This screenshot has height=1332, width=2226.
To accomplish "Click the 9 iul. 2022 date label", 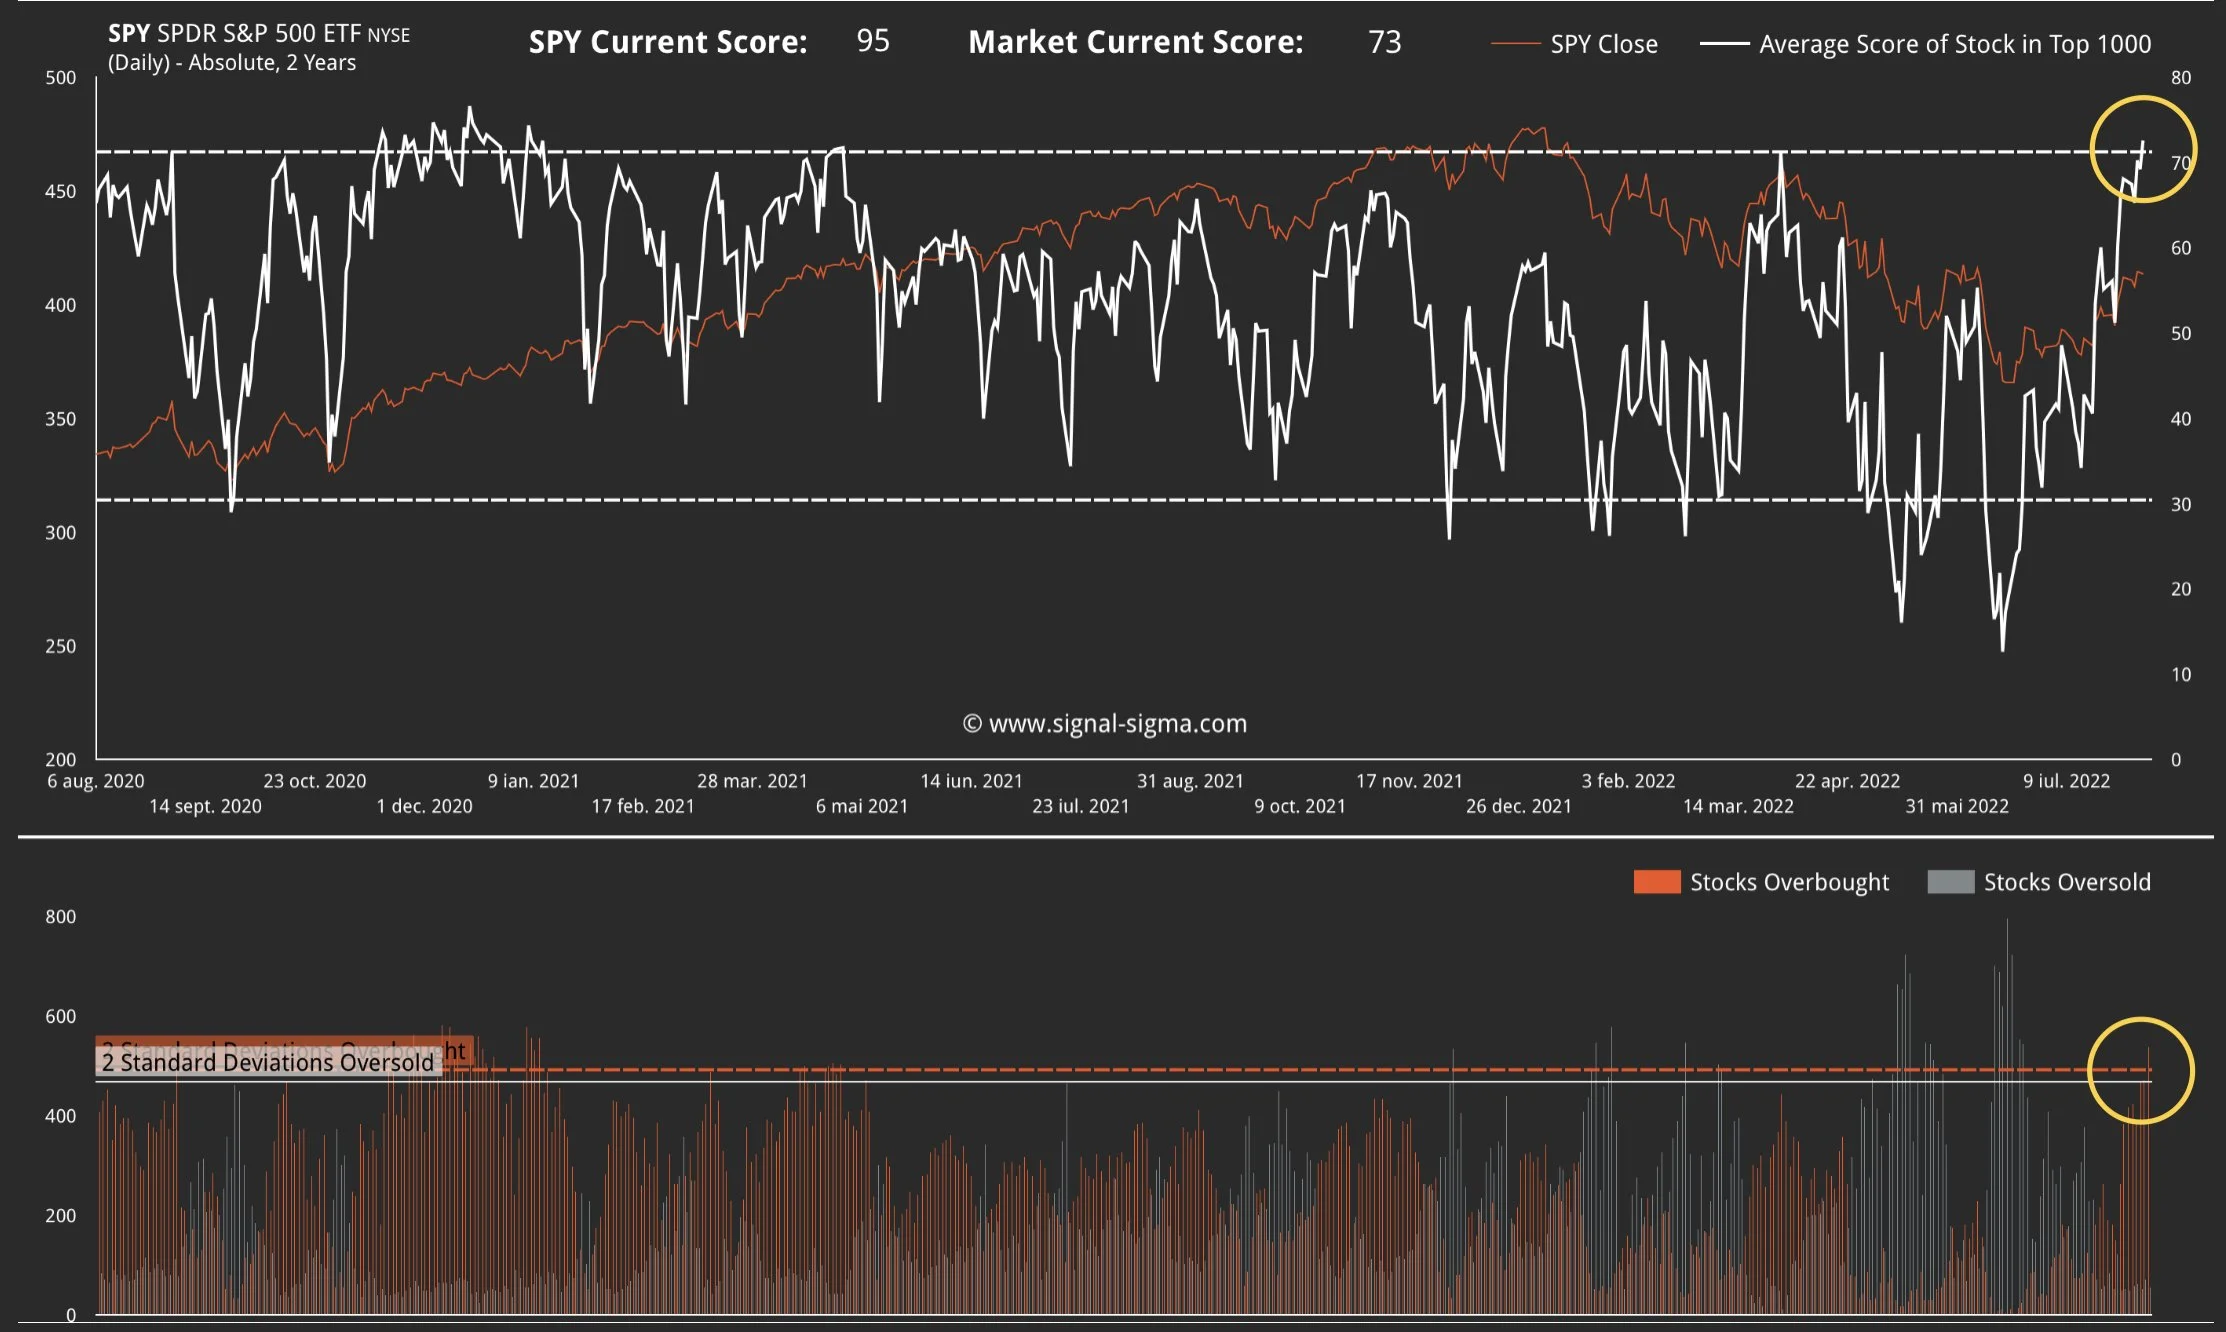I will pos(2066,781).
